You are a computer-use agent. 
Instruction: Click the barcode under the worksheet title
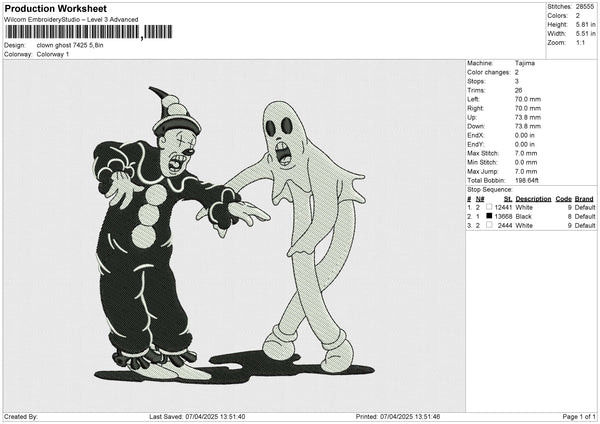(88, 32)
